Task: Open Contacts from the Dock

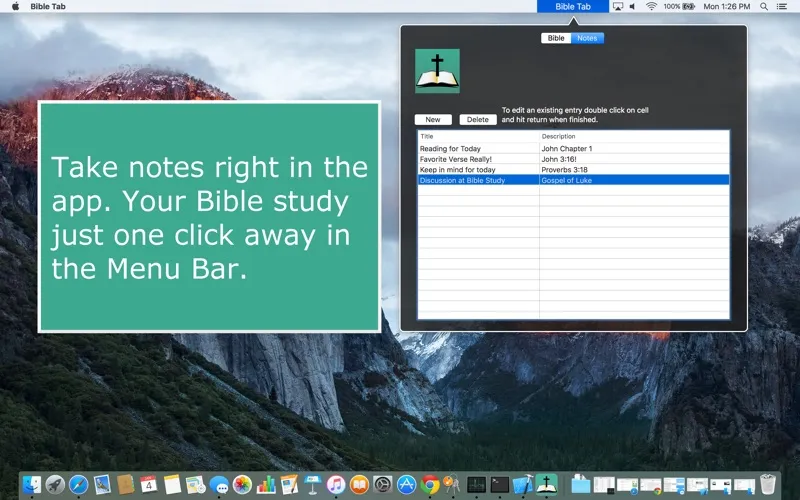Action: 126,485
